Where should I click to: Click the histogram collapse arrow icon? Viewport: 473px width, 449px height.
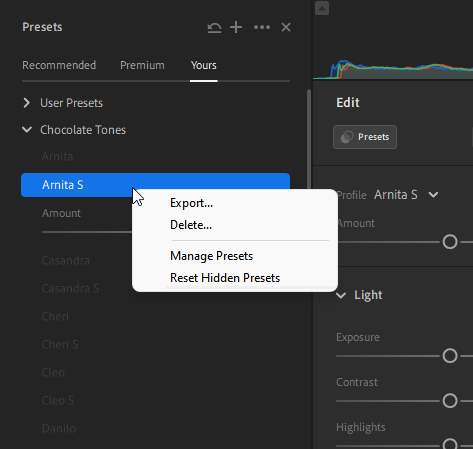[x=322, y=8]
